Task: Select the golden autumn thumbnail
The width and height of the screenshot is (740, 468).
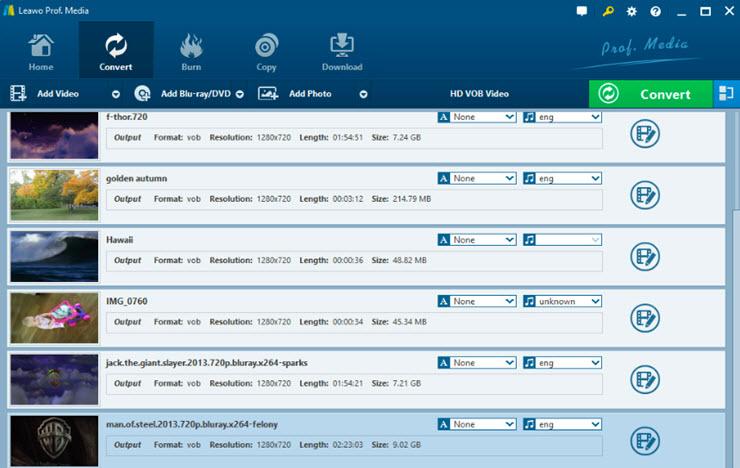Action: coord(54,195)
